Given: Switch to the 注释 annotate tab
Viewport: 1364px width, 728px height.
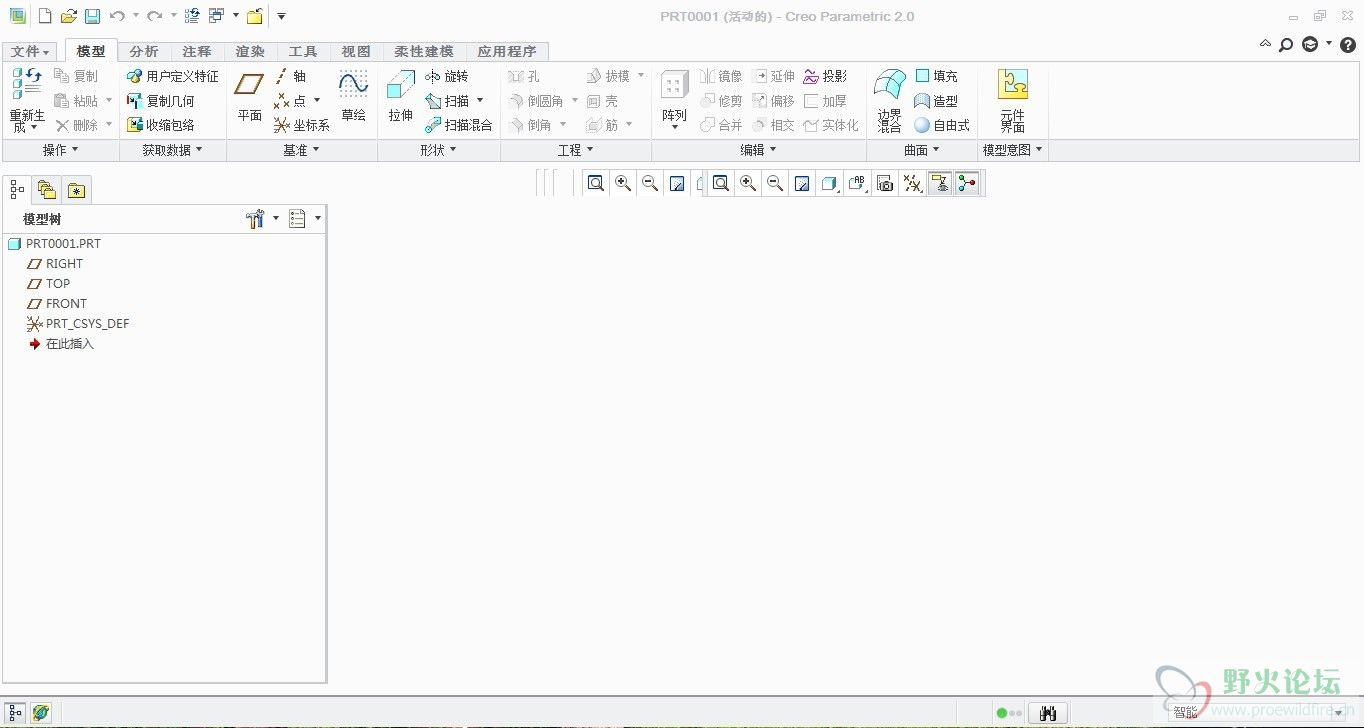Looking at the screenshot, I should 197,52.
